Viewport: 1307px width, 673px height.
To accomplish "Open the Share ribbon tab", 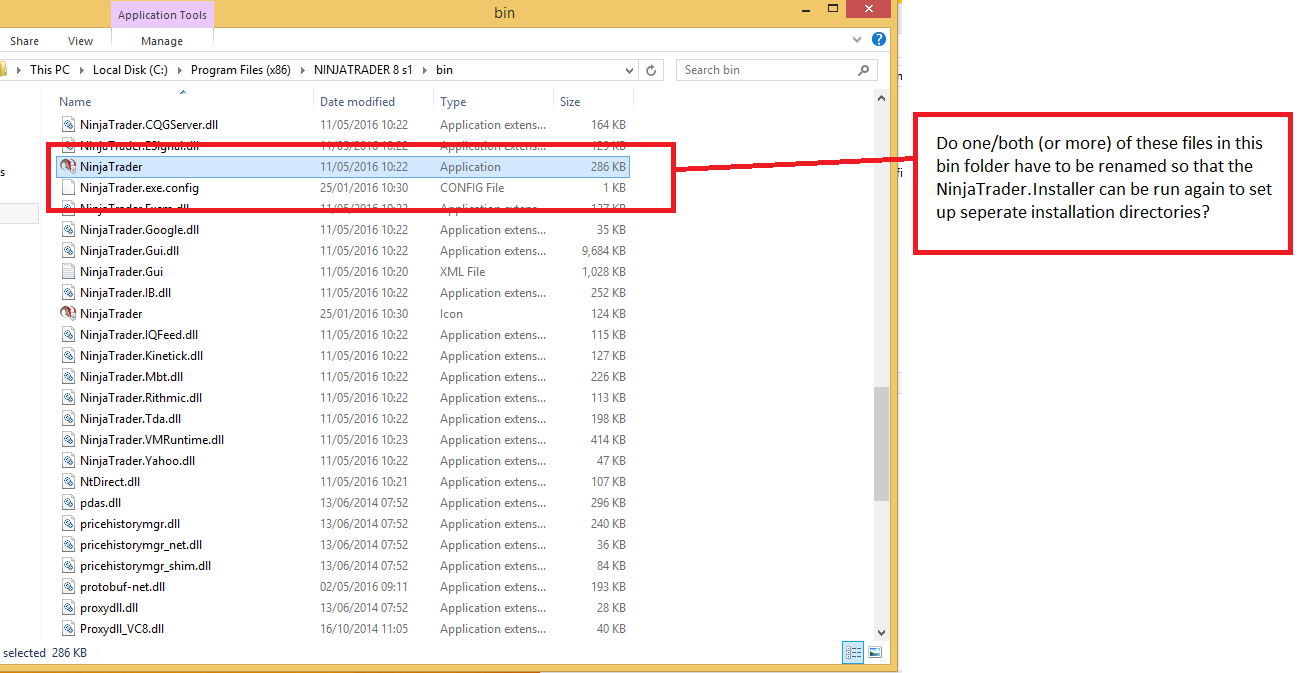I will click(x=24, y=41).
